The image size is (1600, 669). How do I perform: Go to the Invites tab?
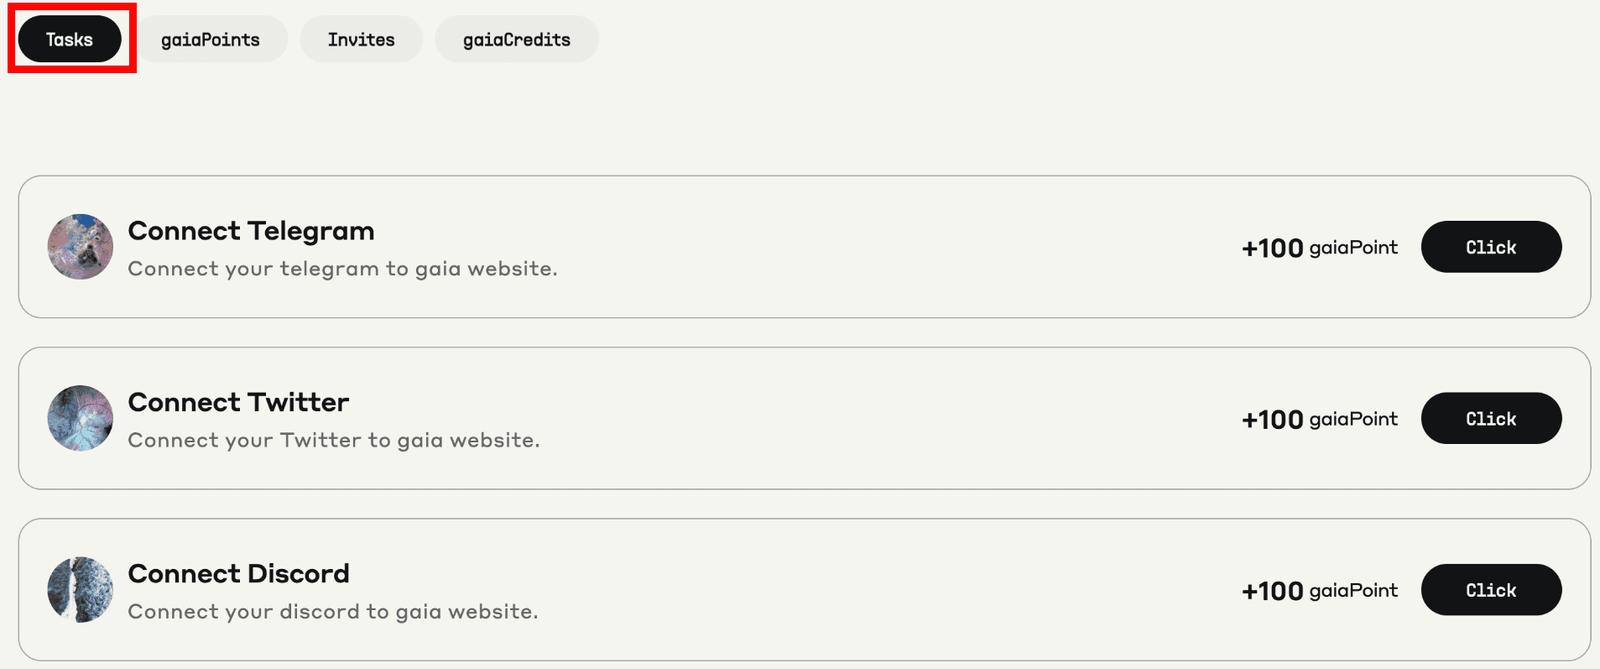click(x=361, y=40)
